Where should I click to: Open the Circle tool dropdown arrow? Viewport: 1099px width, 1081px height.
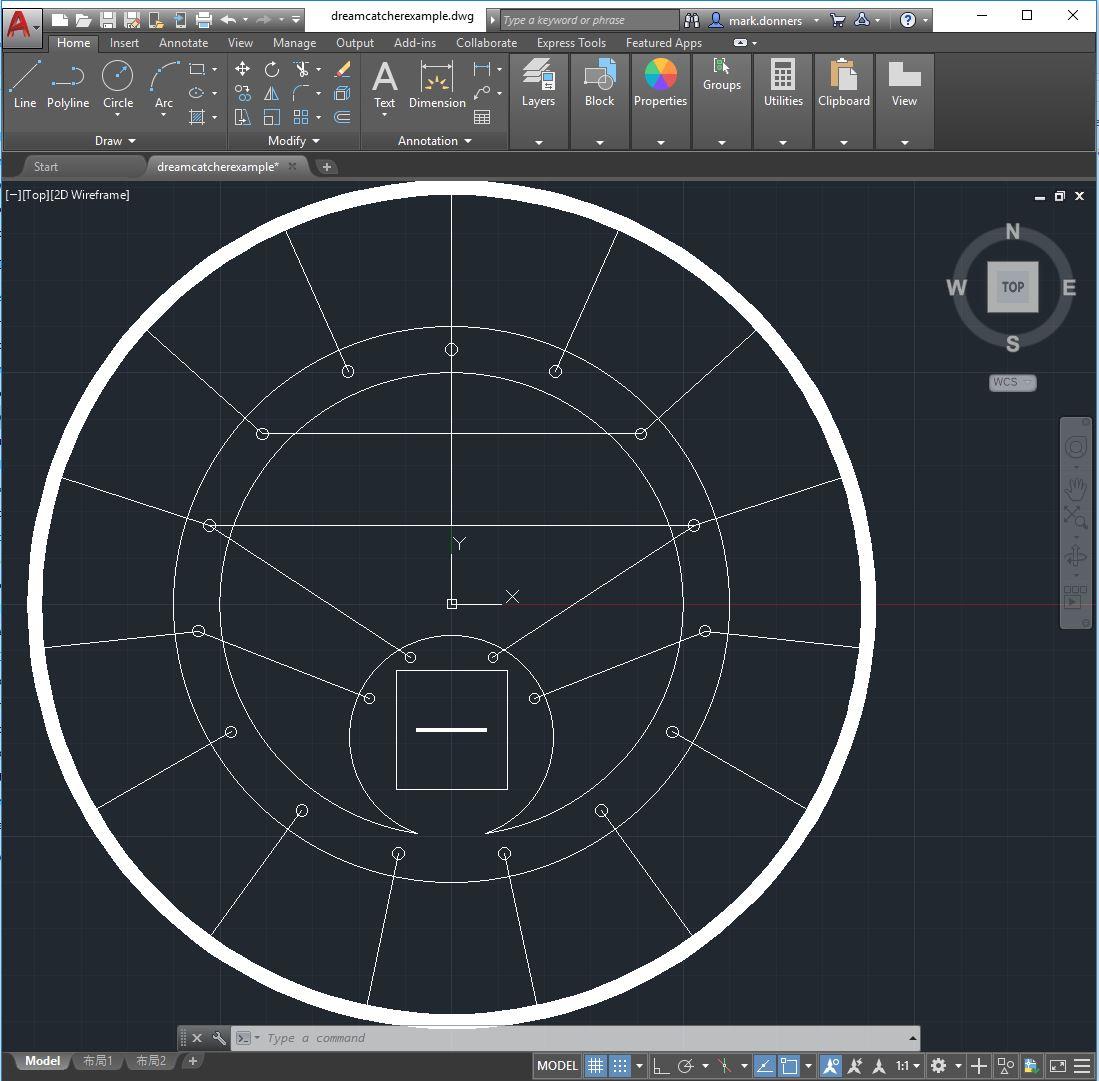point(118,115)
